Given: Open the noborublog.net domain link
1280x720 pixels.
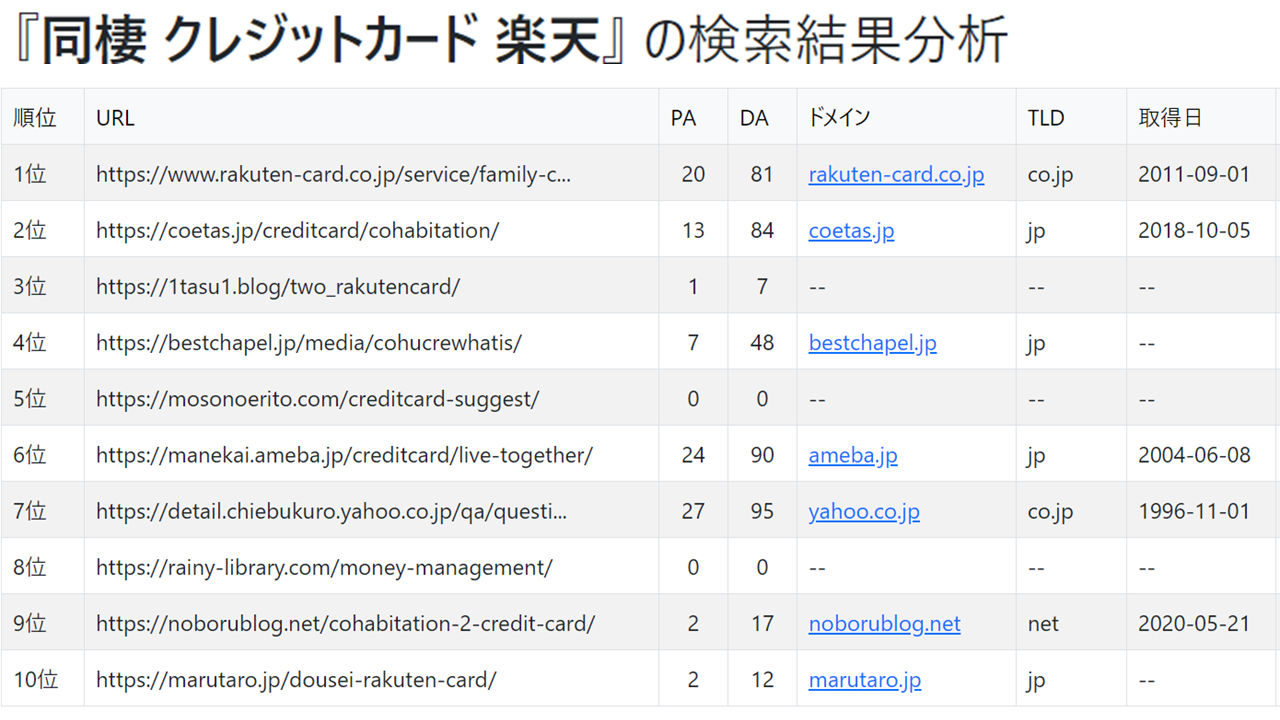Looking at the screenshot, I should pyautogui.click(x=884, y=624).
